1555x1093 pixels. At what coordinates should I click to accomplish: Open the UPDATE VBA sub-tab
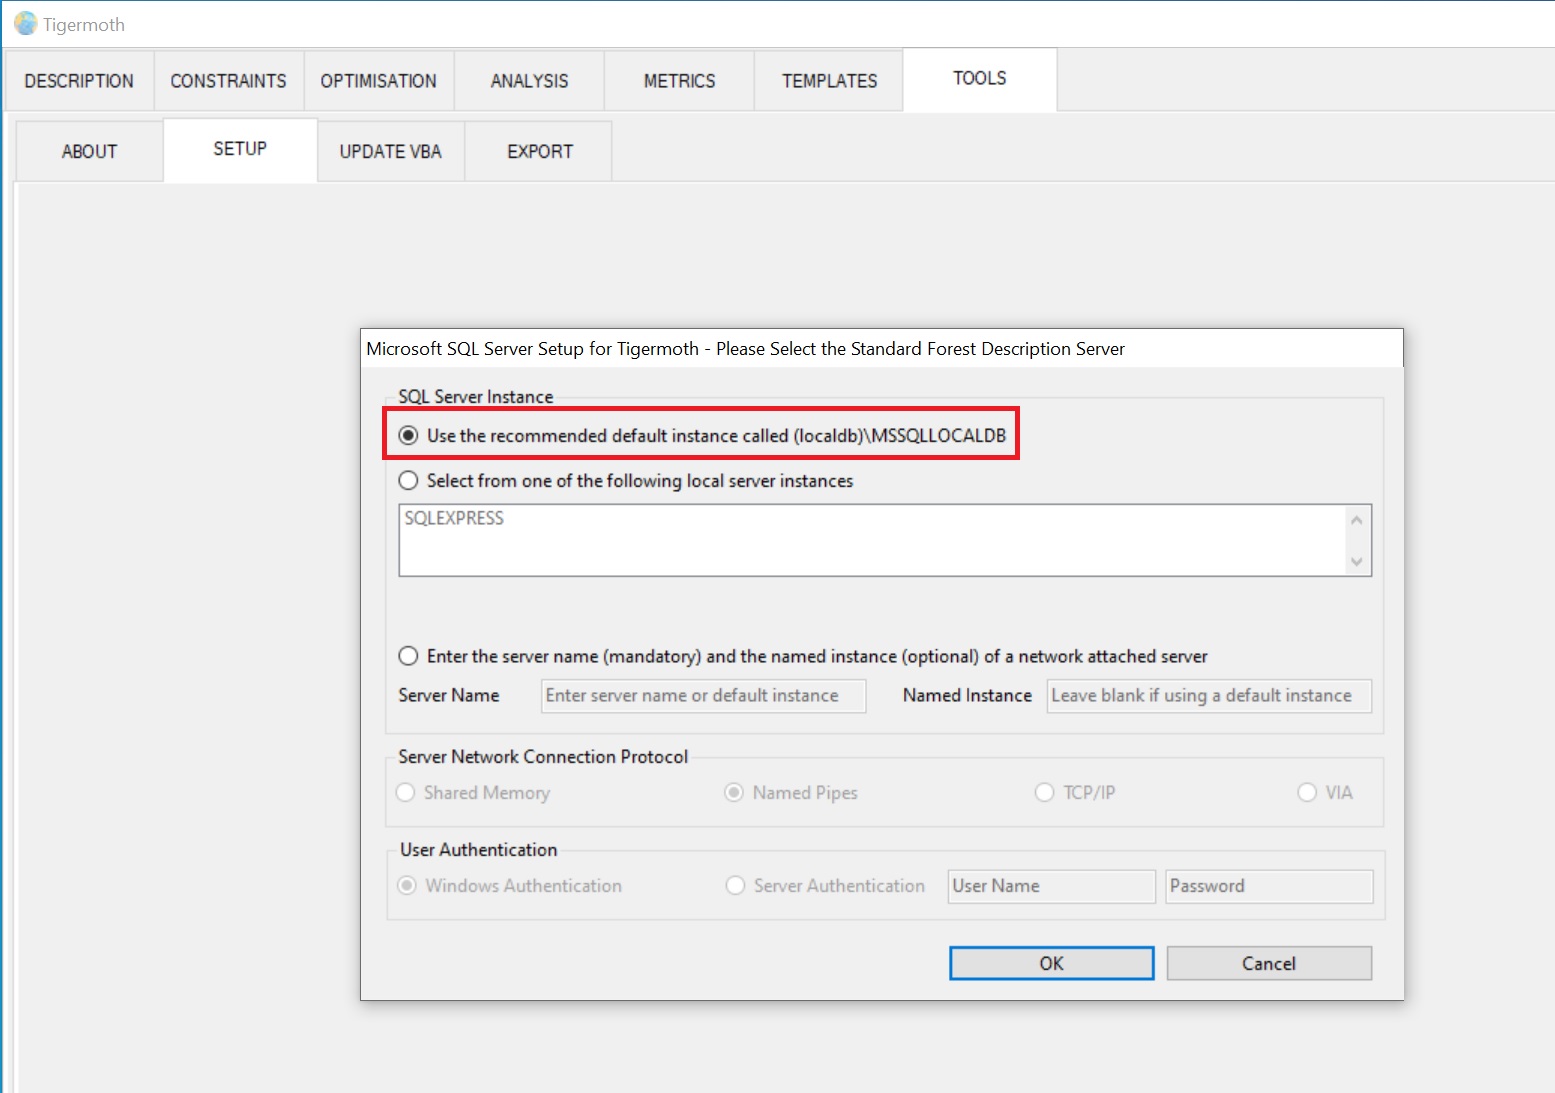click(391, 151)
